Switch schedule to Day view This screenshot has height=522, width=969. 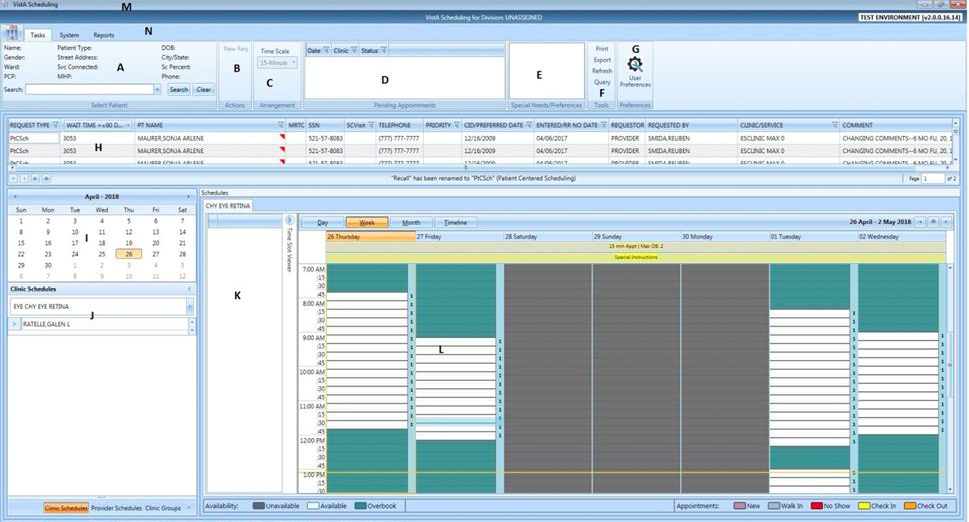click(322, 222)
